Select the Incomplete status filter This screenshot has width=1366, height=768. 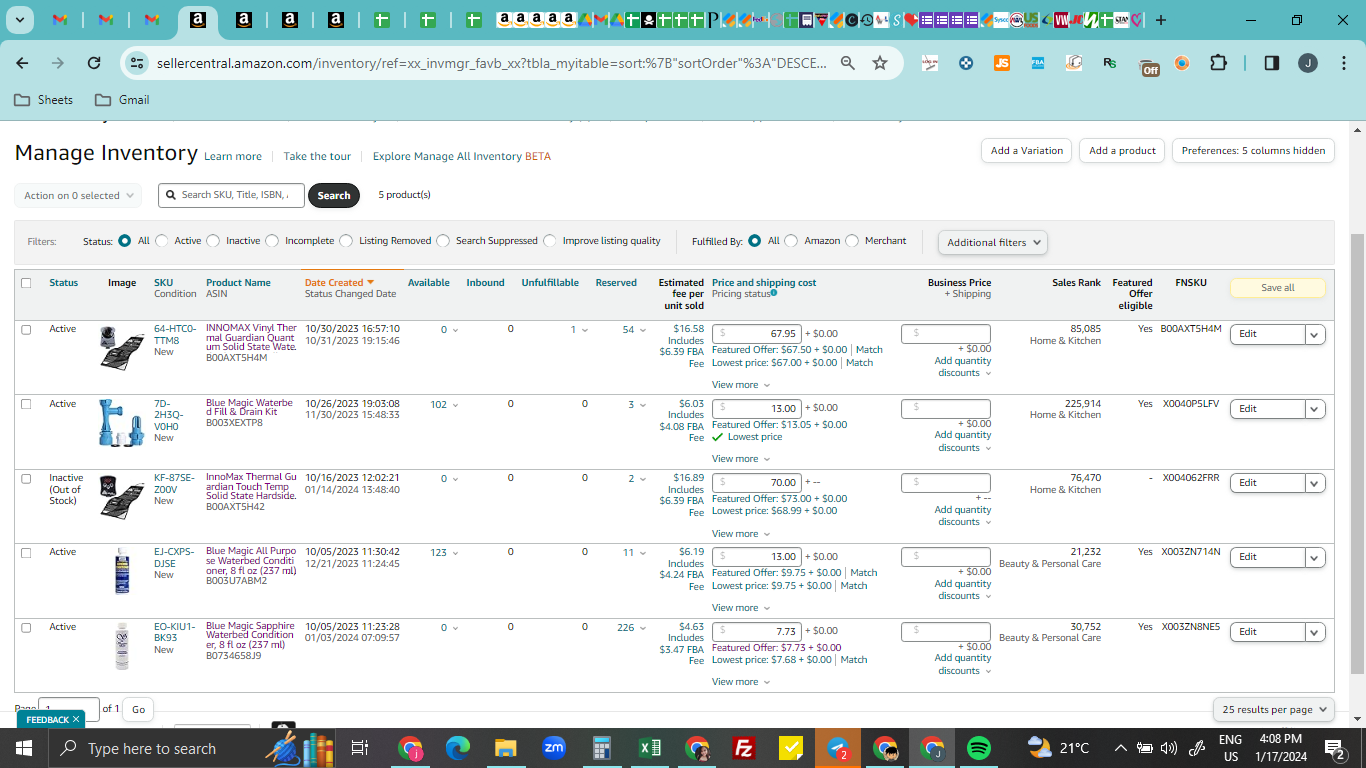272,241
